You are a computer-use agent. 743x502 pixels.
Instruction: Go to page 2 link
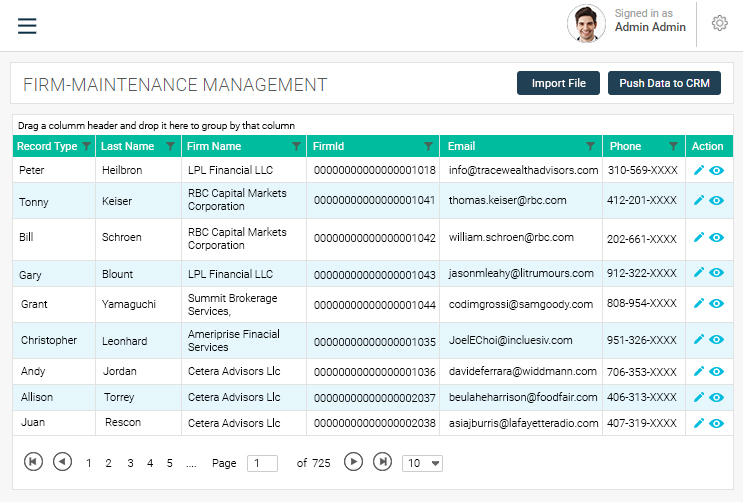pyautogui.click(x=109, y=463)
